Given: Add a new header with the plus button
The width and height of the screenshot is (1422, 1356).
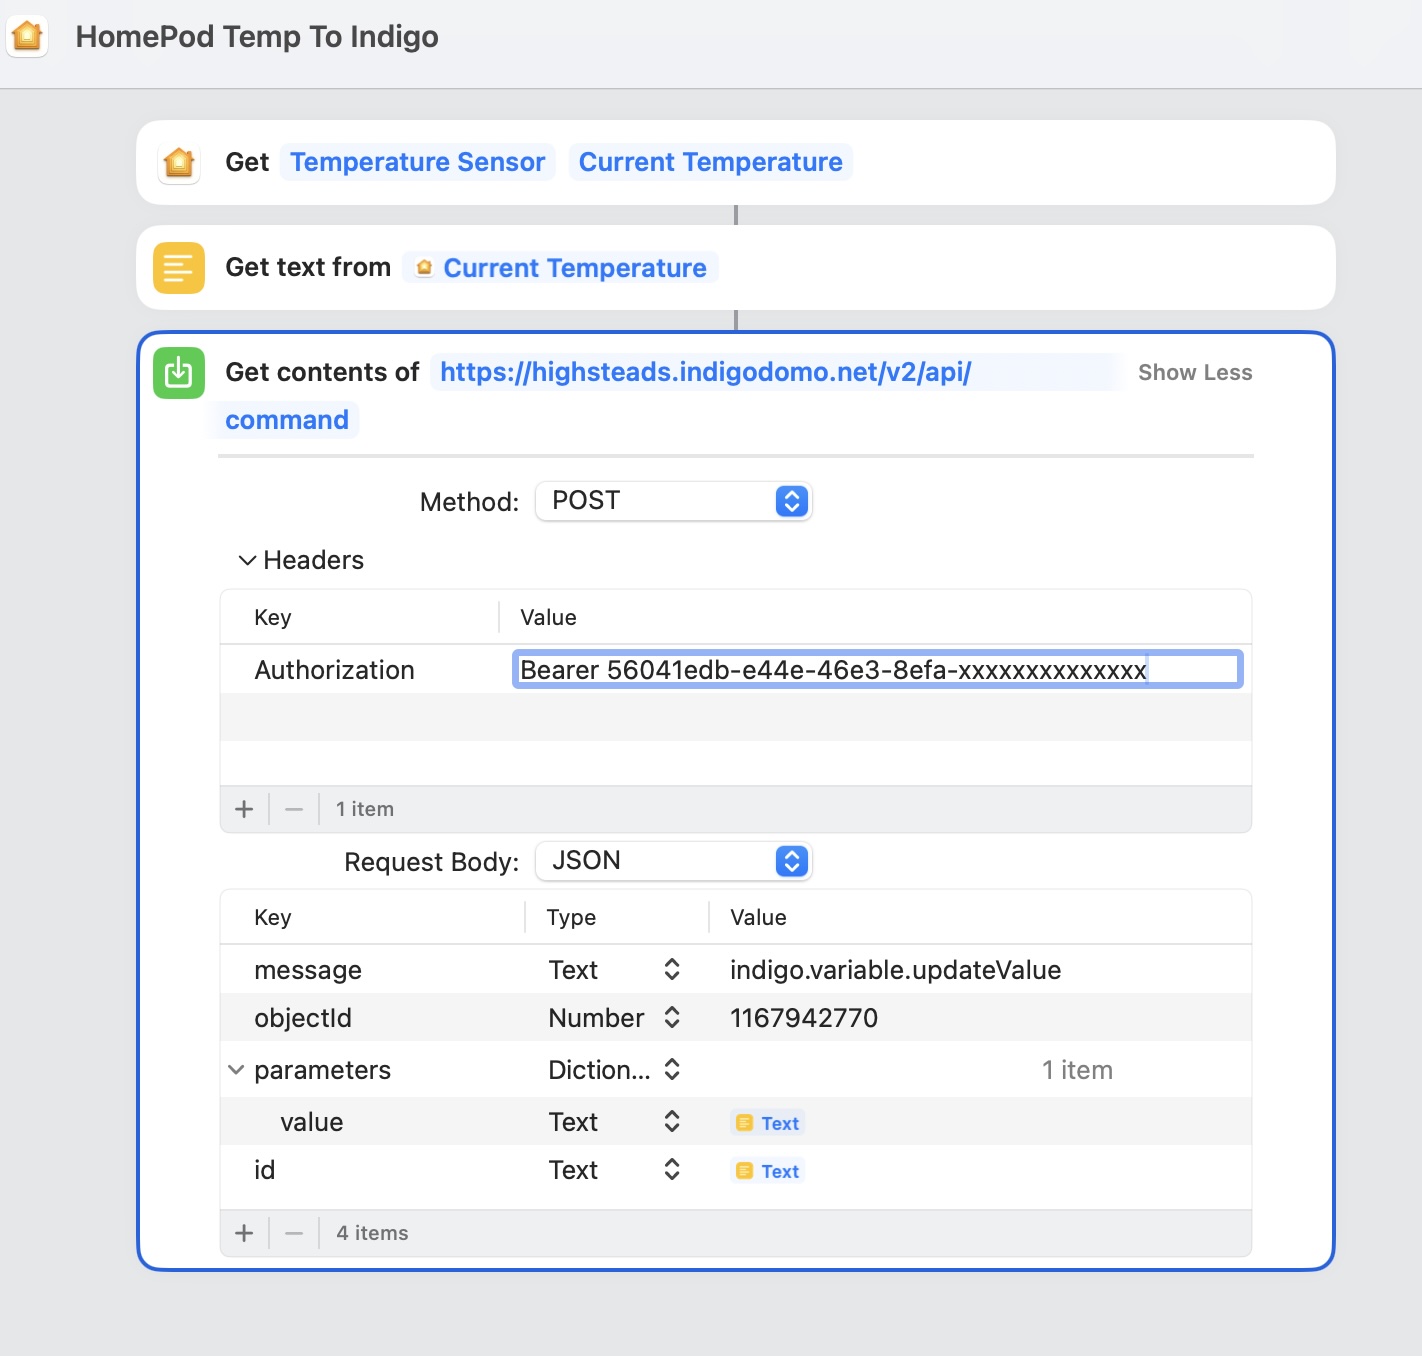Looking at the screenshot, I should [244, 809].
